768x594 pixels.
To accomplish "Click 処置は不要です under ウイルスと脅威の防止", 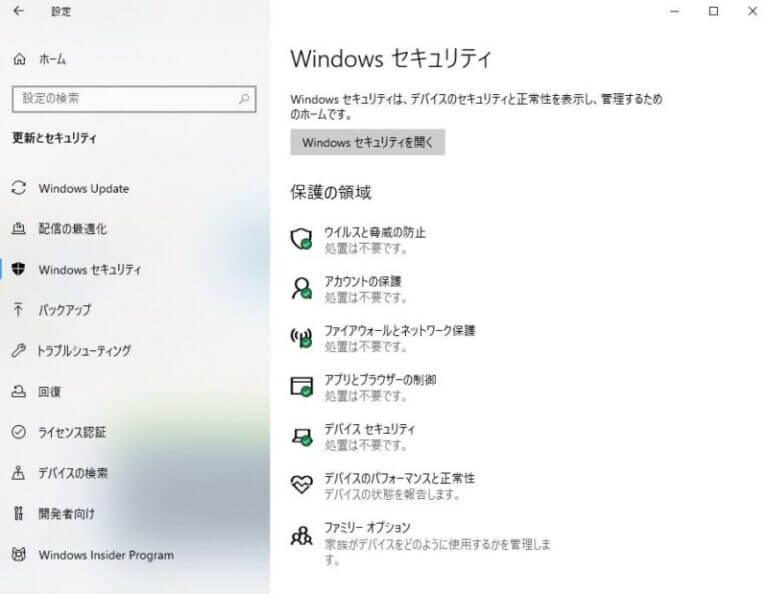I will click(x=365, y=249).
